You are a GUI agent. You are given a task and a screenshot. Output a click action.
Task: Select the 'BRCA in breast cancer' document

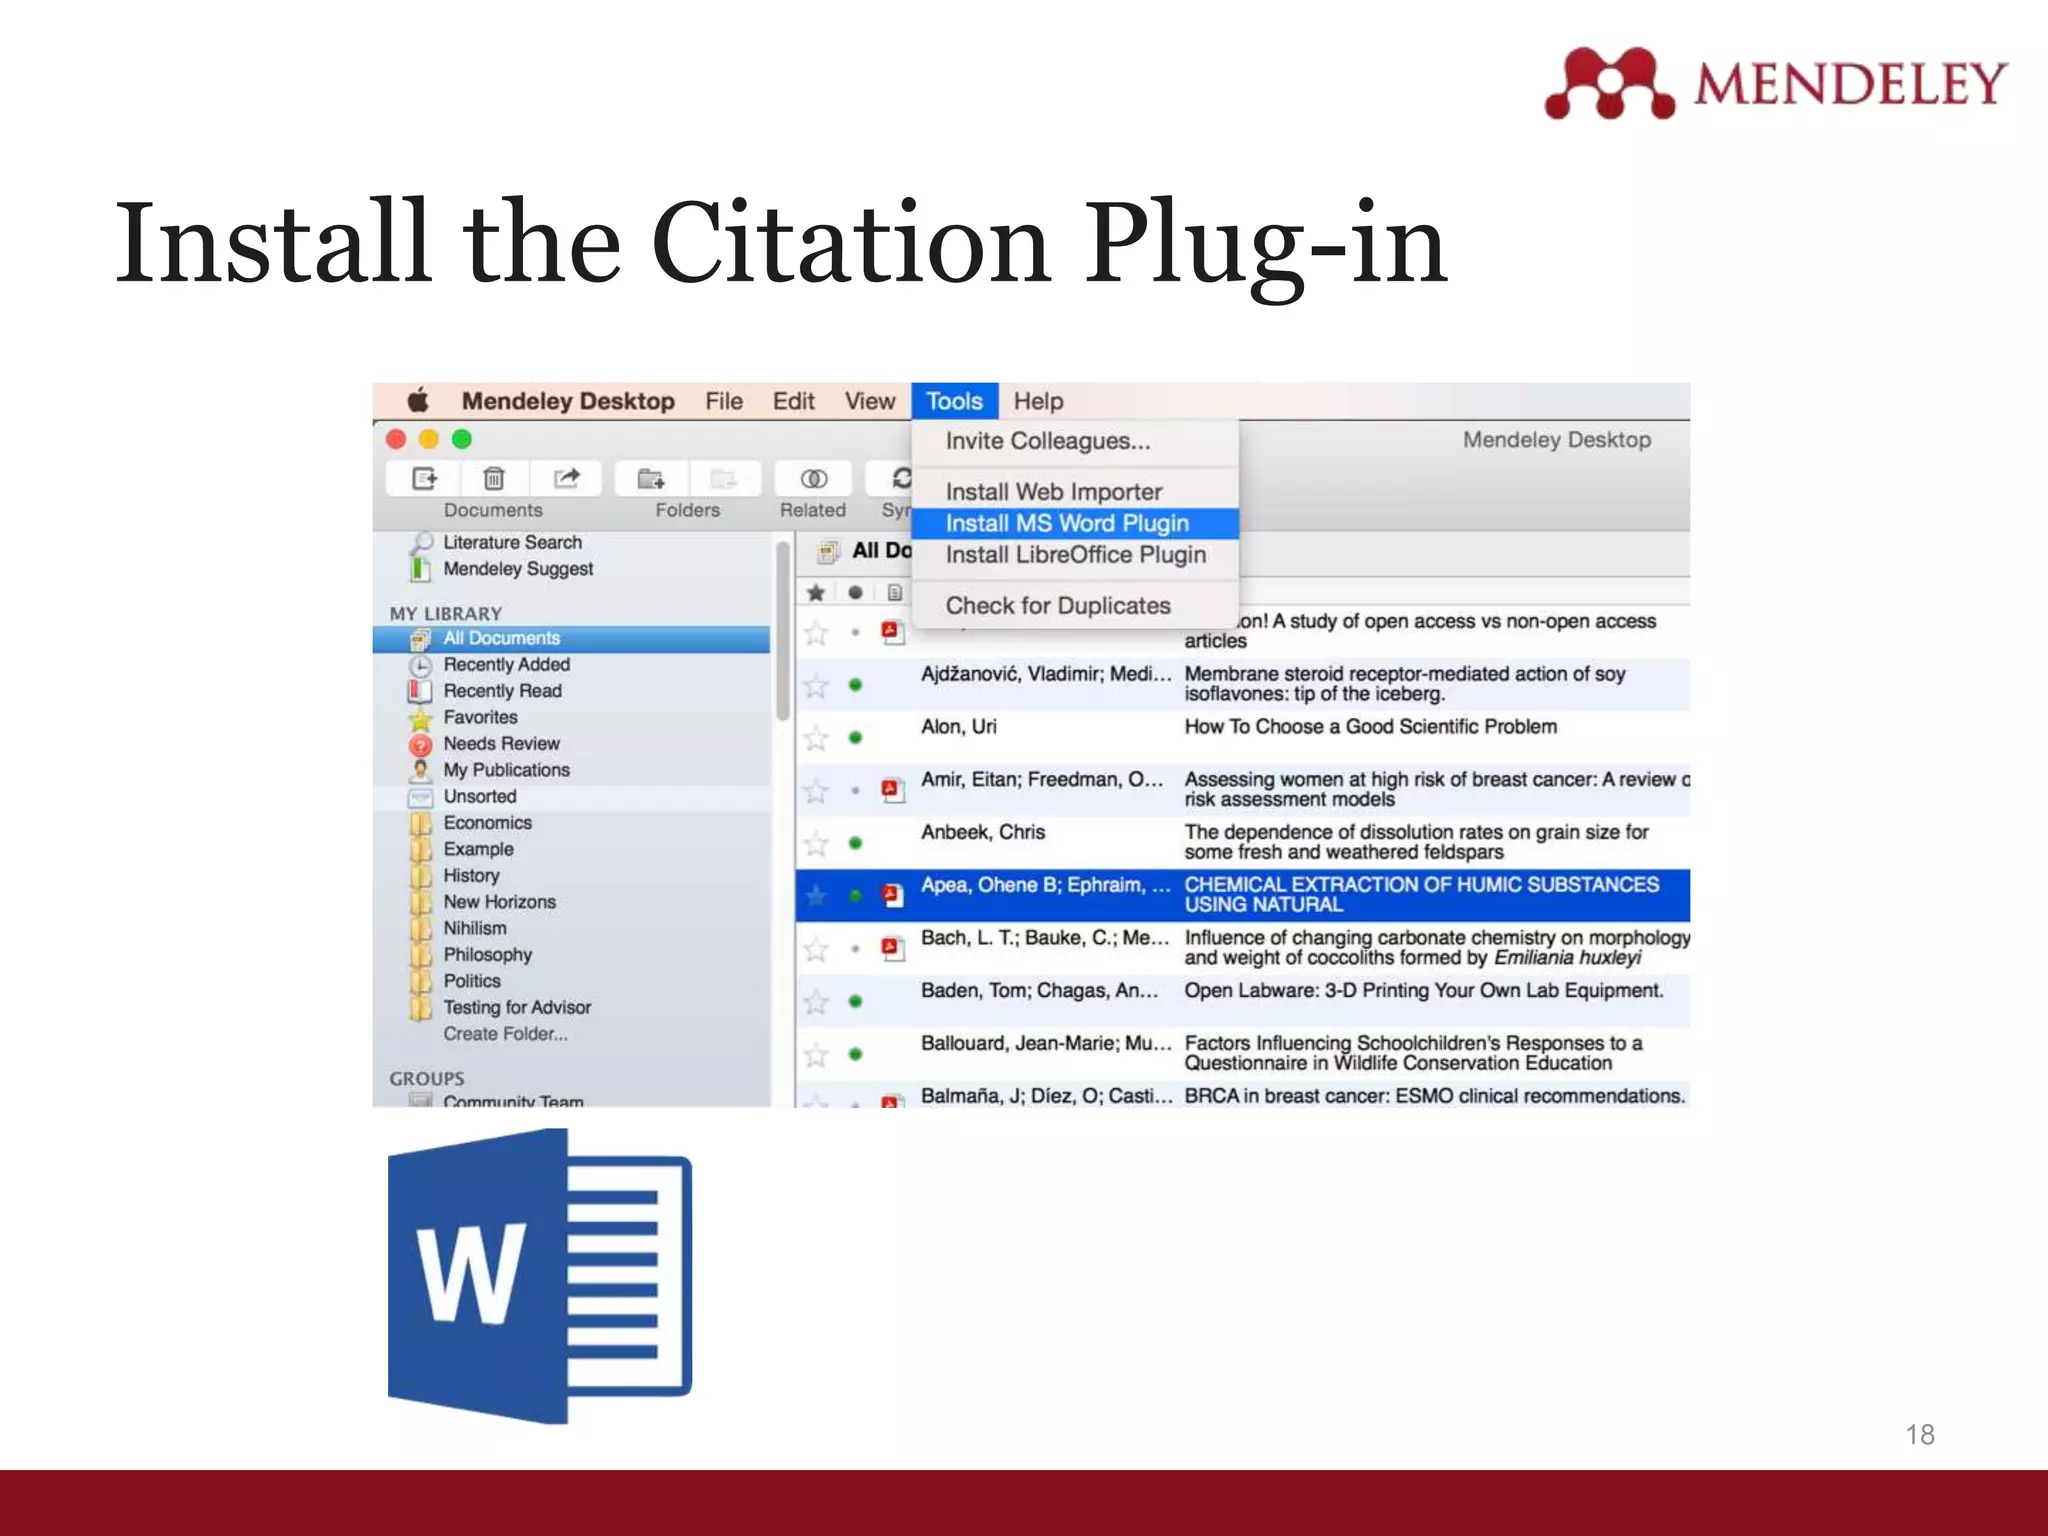pyautogui.click(x=1243, y=1095)
